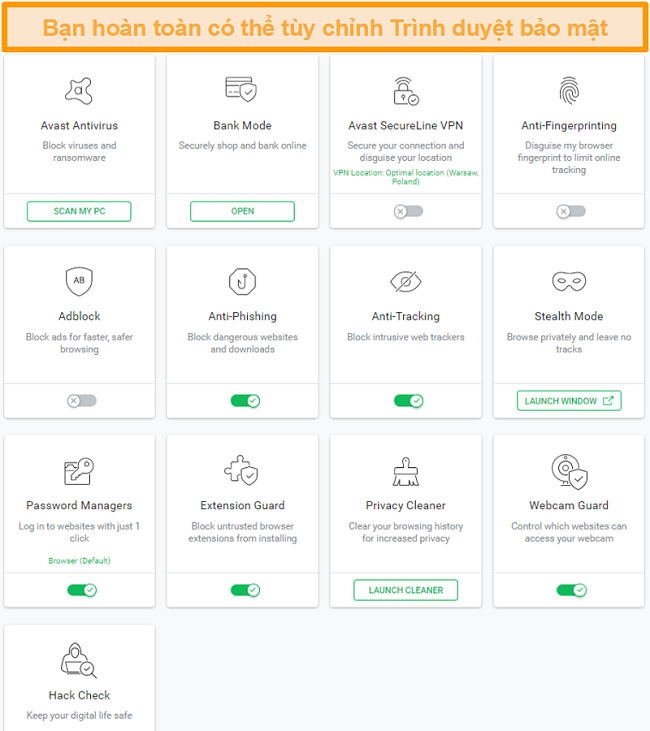Image resolution: width=650 pixels, height=731 pixels.
Task: Turn off the Extension Guard switch
Action: coord(245,590)
